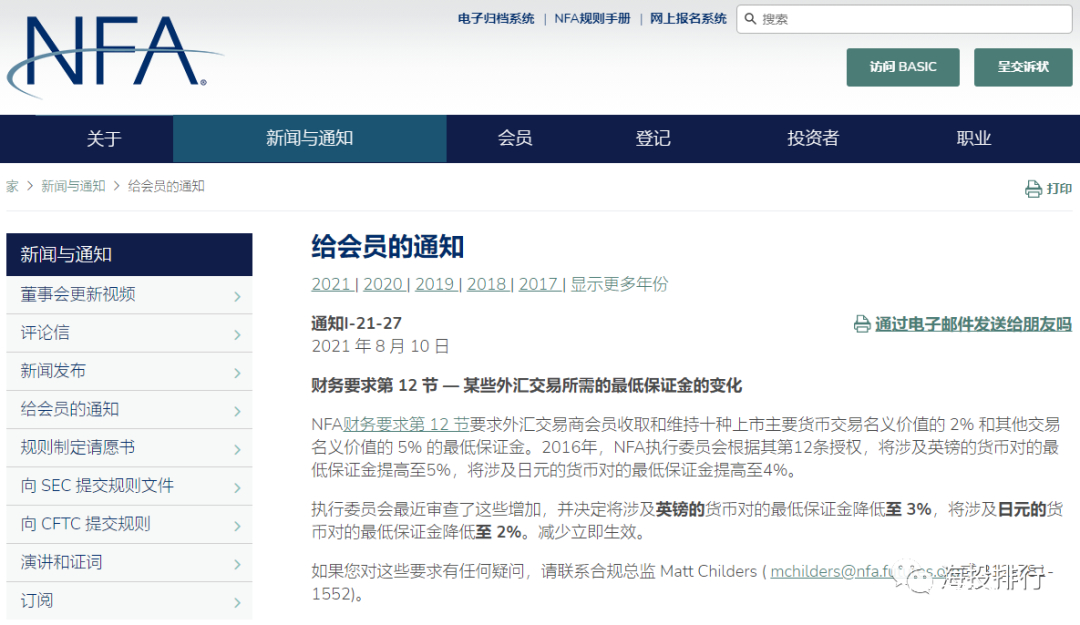Click the 呈交诉状 button
This screenshot has height=625, width=1080.
pyautogui.click(x=1023, y=67)
